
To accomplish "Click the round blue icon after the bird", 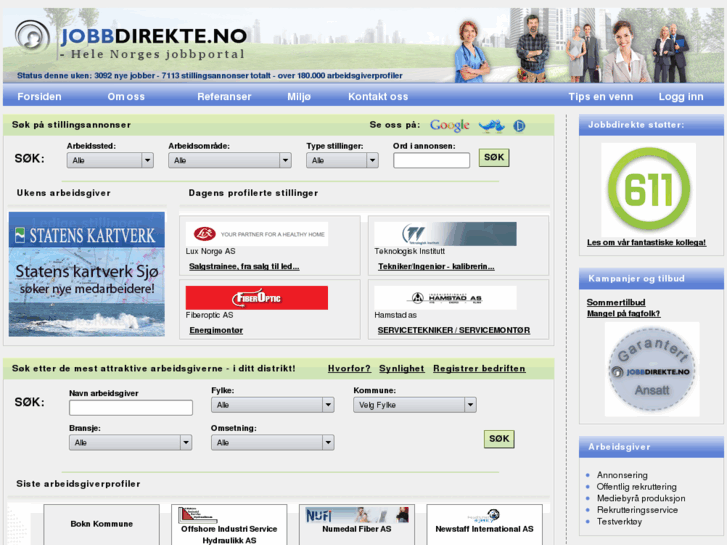I will click(x=519, y=125).
